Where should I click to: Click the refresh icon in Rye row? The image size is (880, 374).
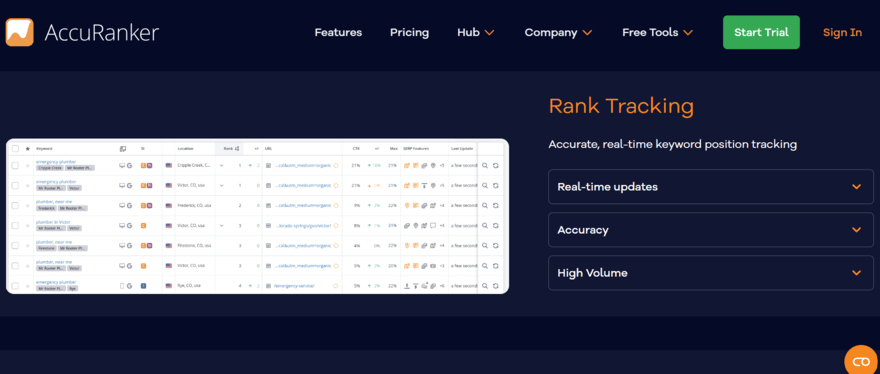tap(496, 286)
